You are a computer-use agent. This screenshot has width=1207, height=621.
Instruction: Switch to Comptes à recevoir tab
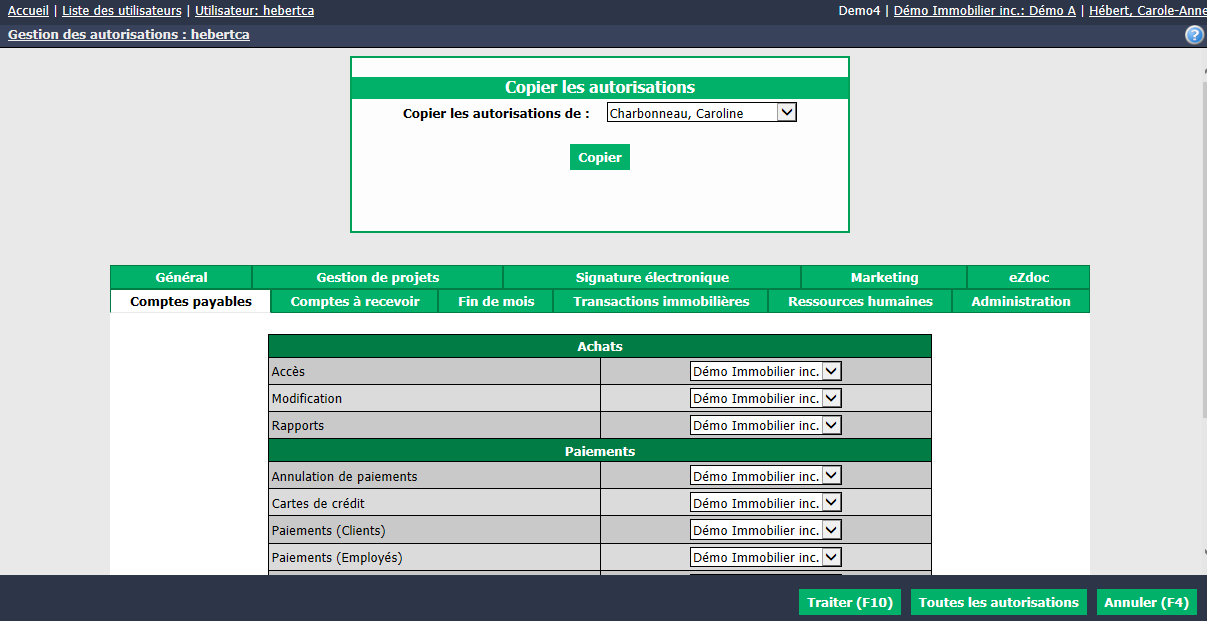tap(355, 301)
